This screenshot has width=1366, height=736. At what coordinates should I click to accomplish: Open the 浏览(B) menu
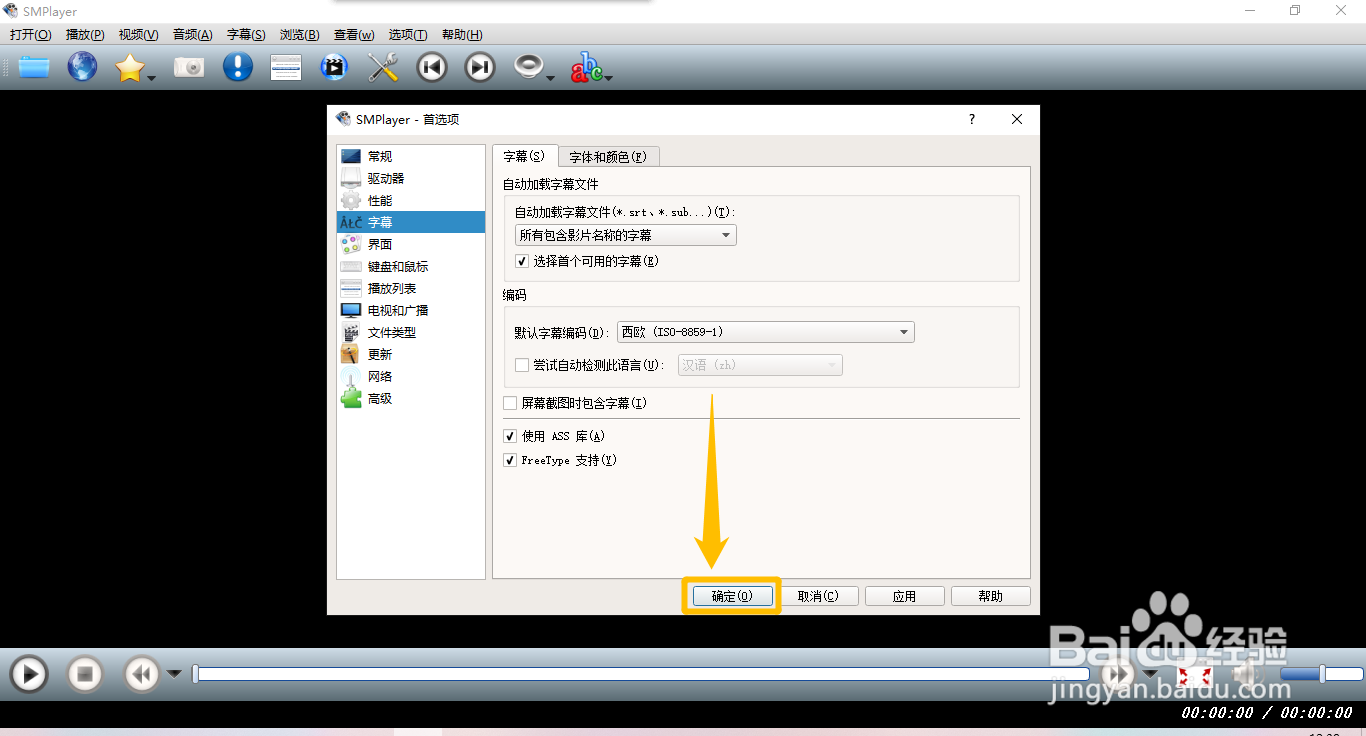[300, 35]
